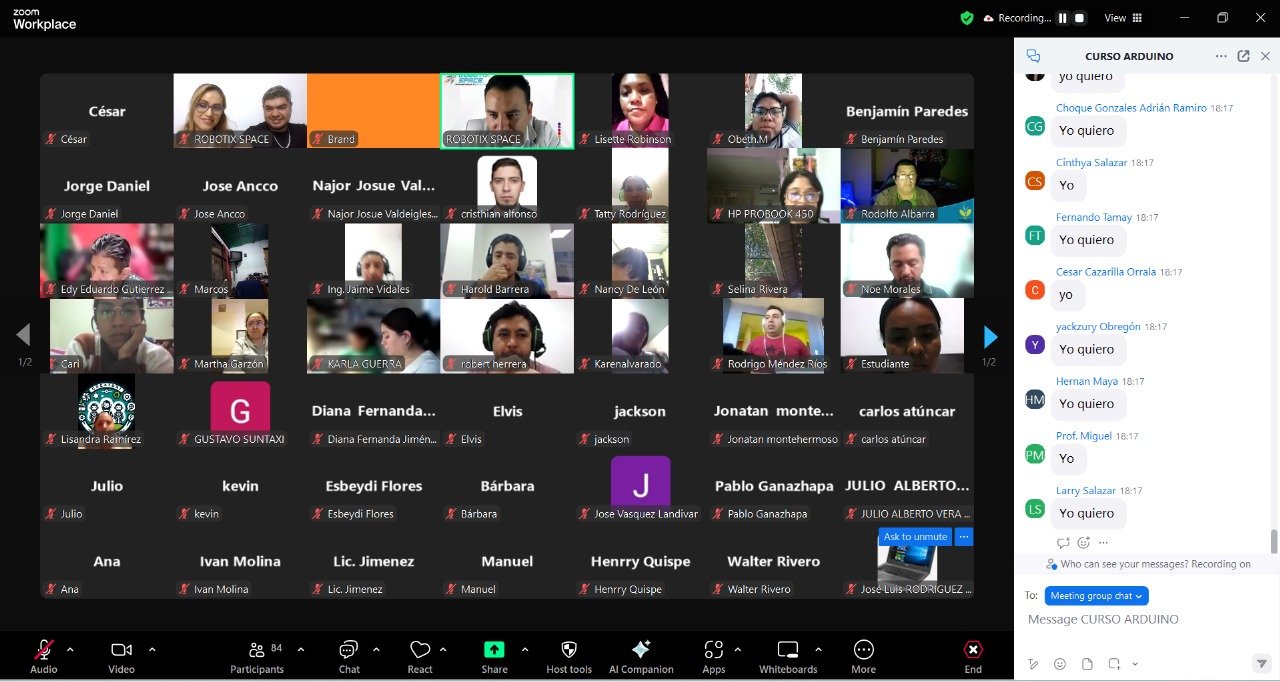Open the View layout menu
Screen dimensions: 1280x682
[x=1122, y=18]
